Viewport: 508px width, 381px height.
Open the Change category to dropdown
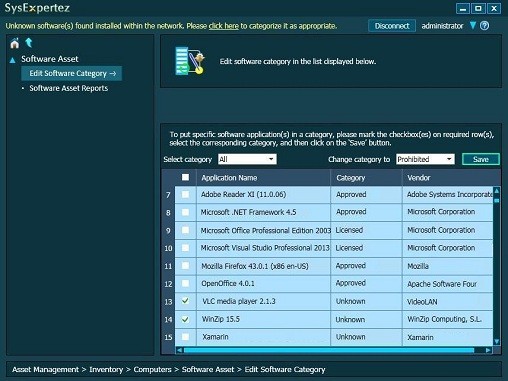click(x=425, y=159)
